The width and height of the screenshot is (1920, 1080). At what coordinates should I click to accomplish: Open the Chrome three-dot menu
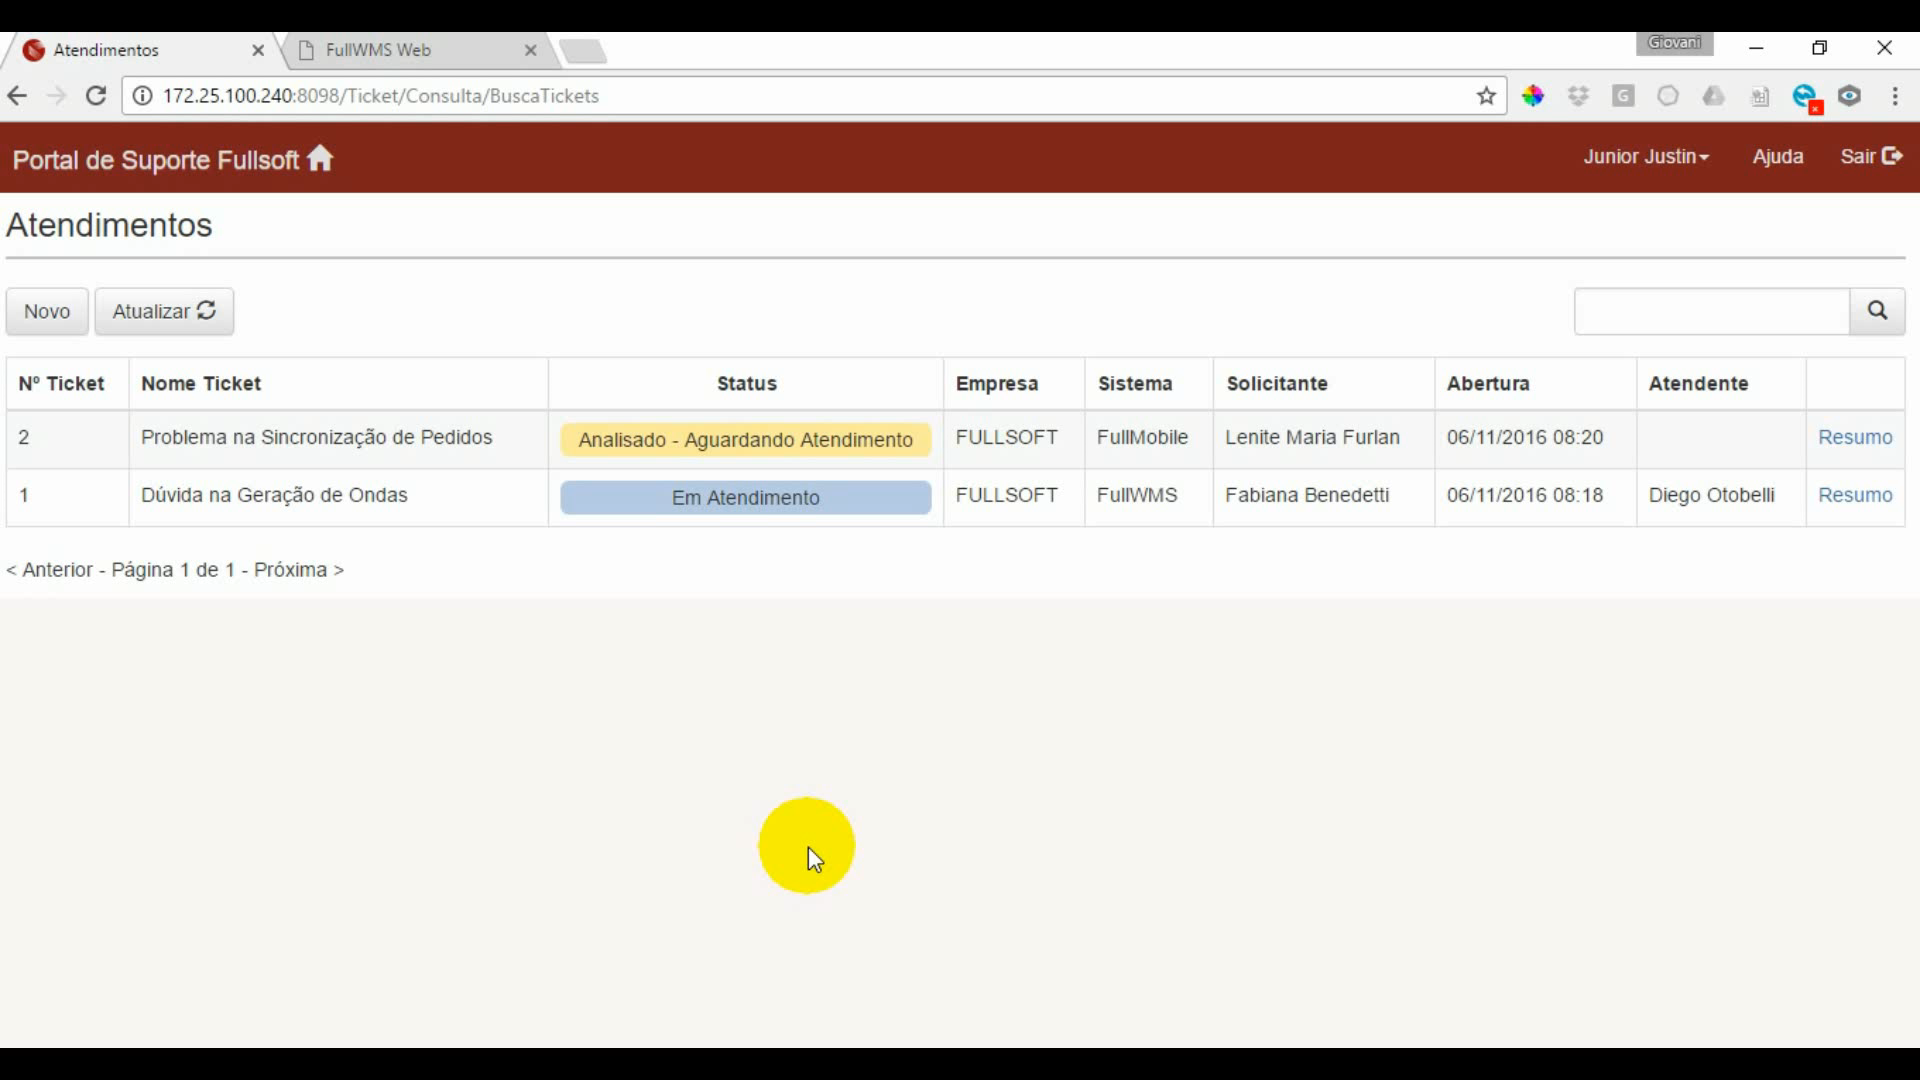(x=1895, y=96)
